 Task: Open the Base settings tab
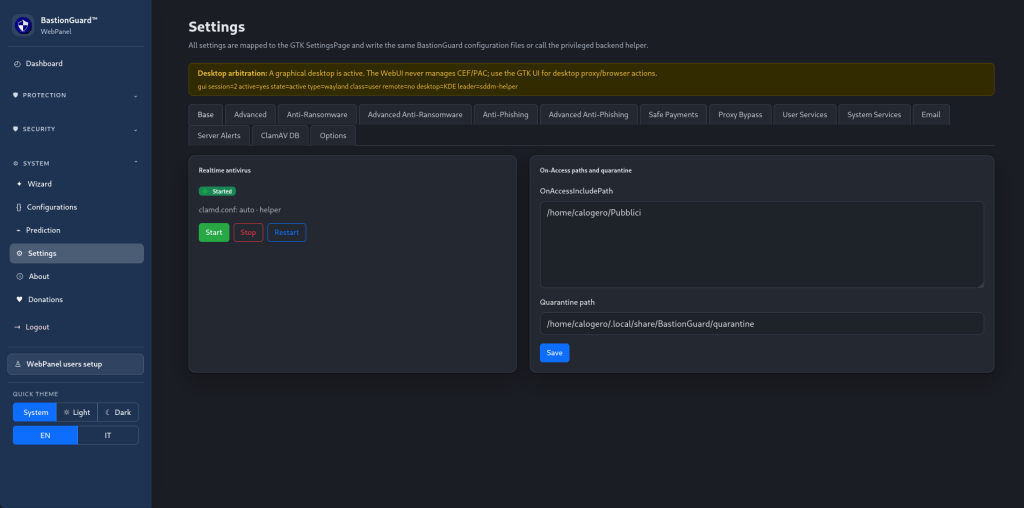pyautogui.click(x=206, y=114)
